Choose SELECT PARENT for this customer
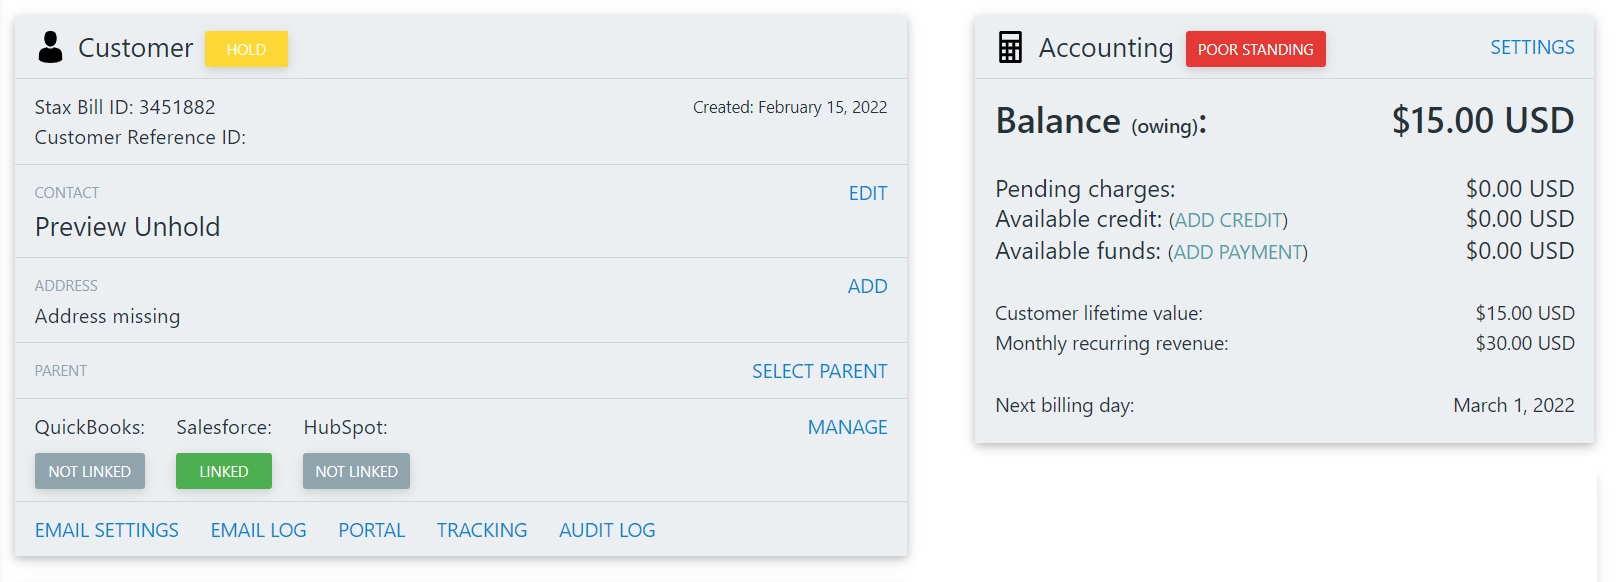Image resolution: width=1623 pixels, height=582 pixels. [x=819, y=371]
